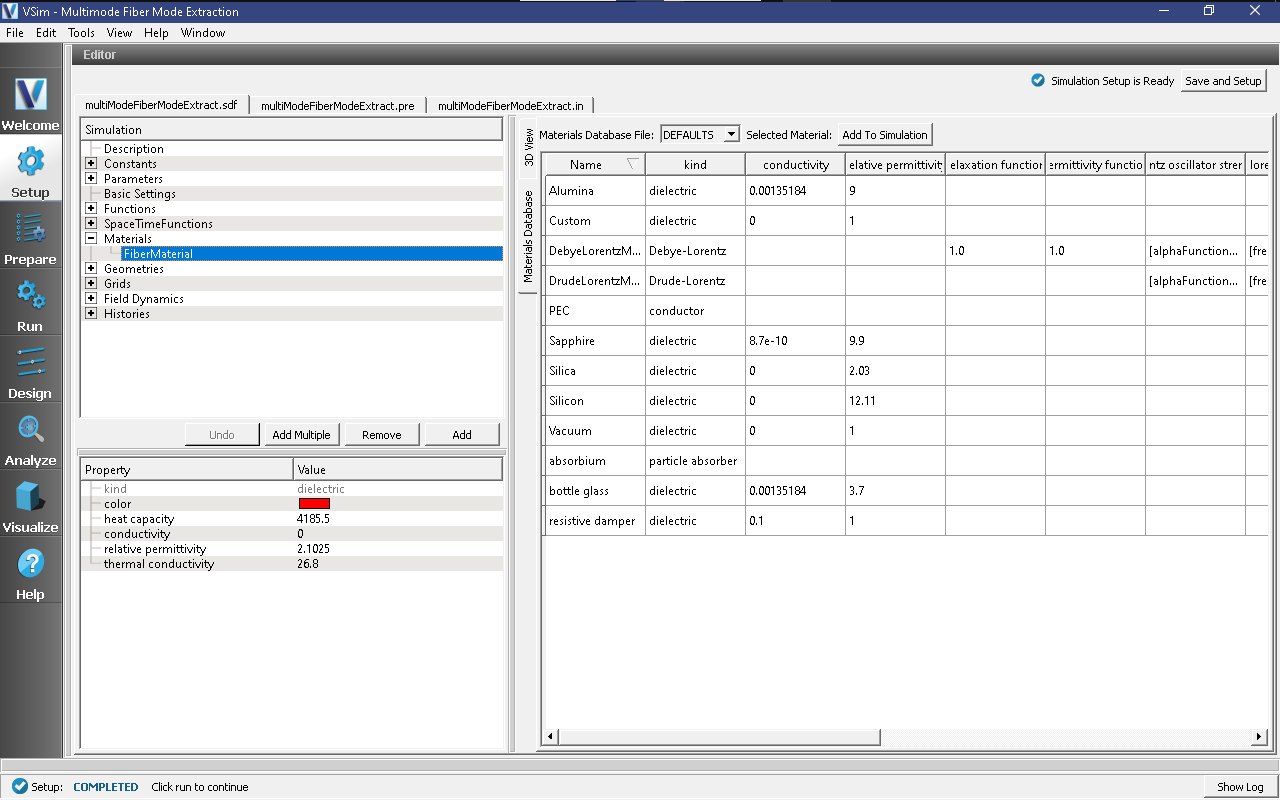Expand the Parameters tree node

[91, 179]
